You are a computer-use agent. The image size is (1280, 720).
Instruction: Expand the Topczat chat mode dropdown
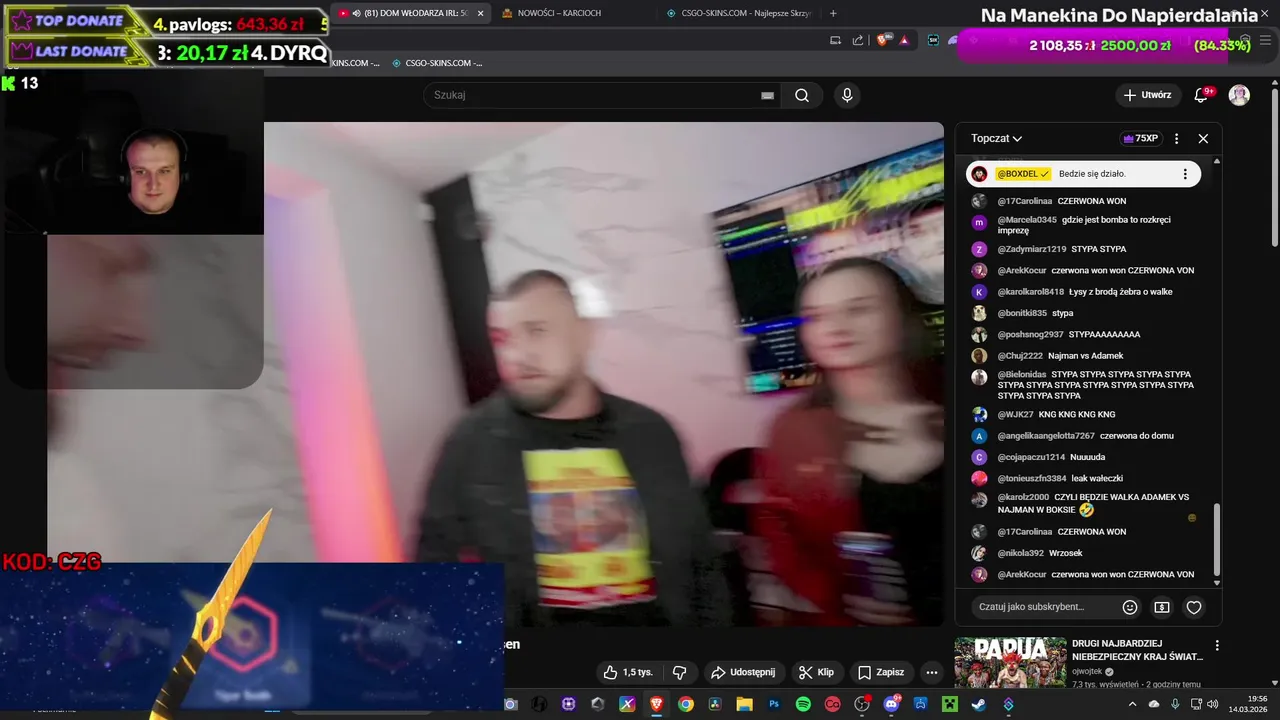click(996, 138)
